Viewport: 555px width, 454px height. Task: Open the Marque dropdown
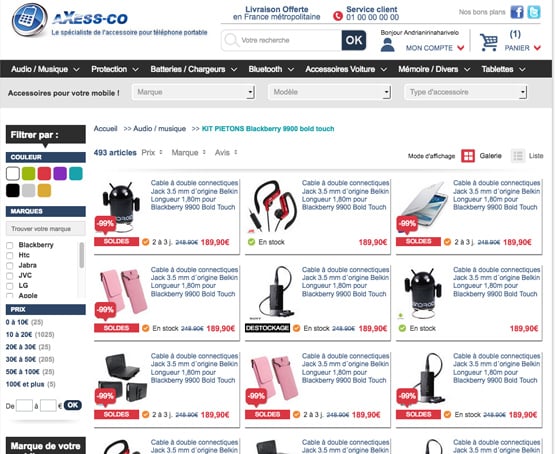click(x=194, y=92)
